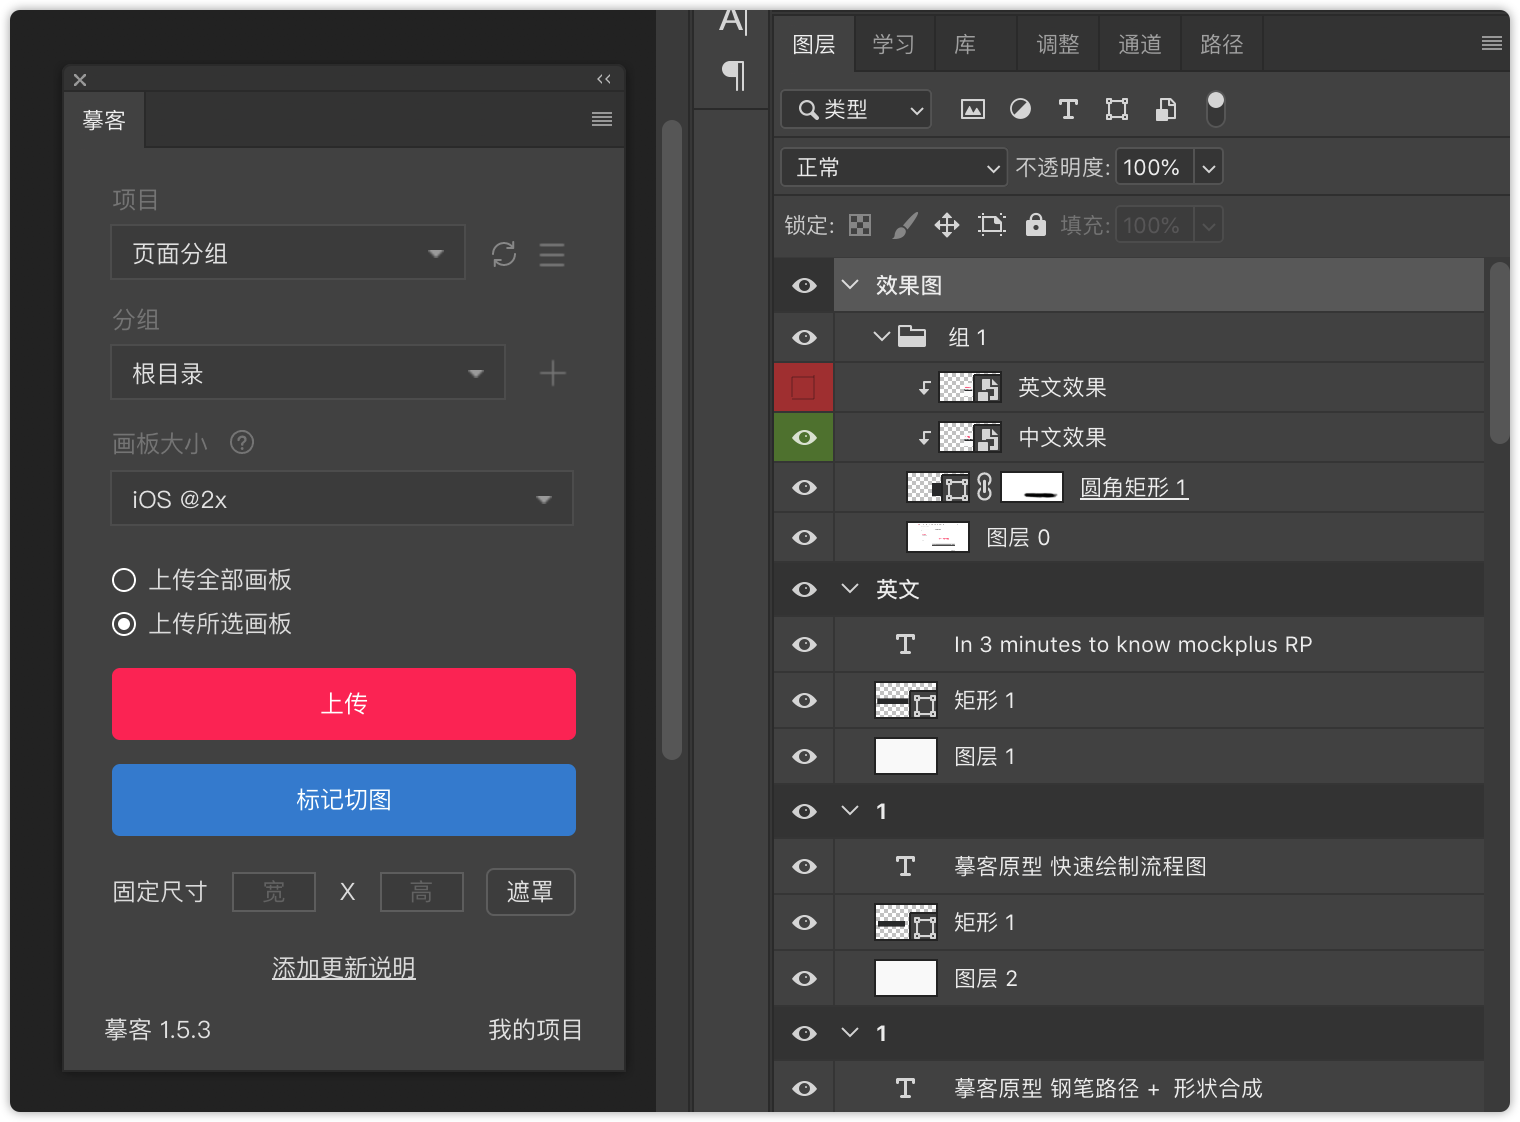Screen dimensions: 1520x1122
Task: Show the hidden 英文效果 layer
Action: tap(804, 388)
